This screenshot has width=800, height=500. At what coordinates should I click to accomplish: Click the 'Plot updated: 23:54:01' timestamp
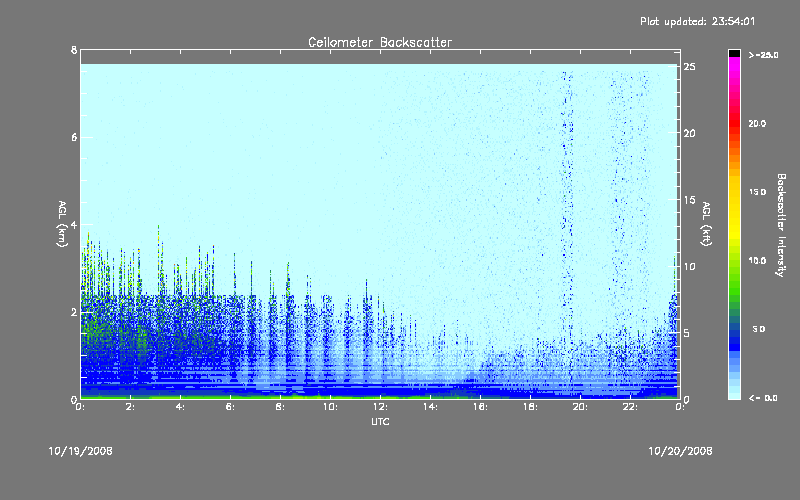point(697,21)
